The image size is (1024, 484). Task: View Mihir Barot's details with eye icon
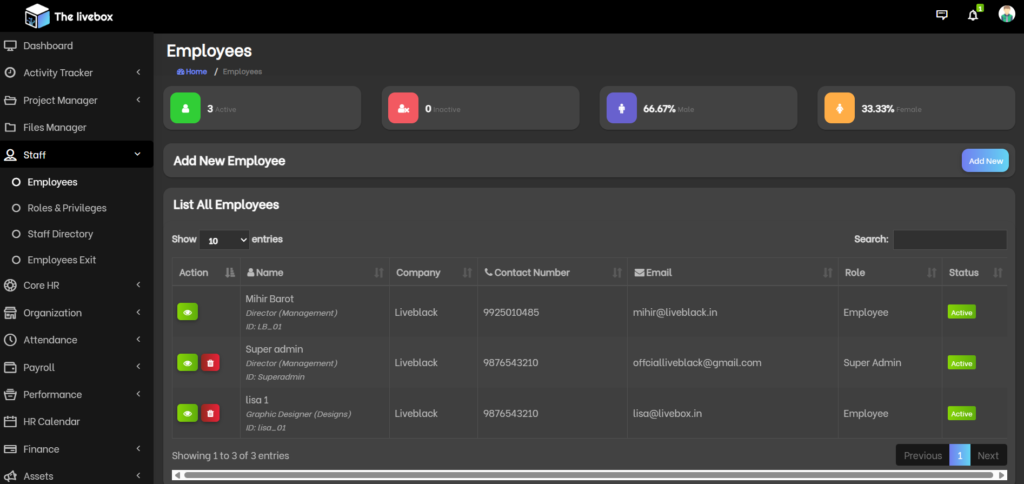pyautogui.click(x=188, y=312)
